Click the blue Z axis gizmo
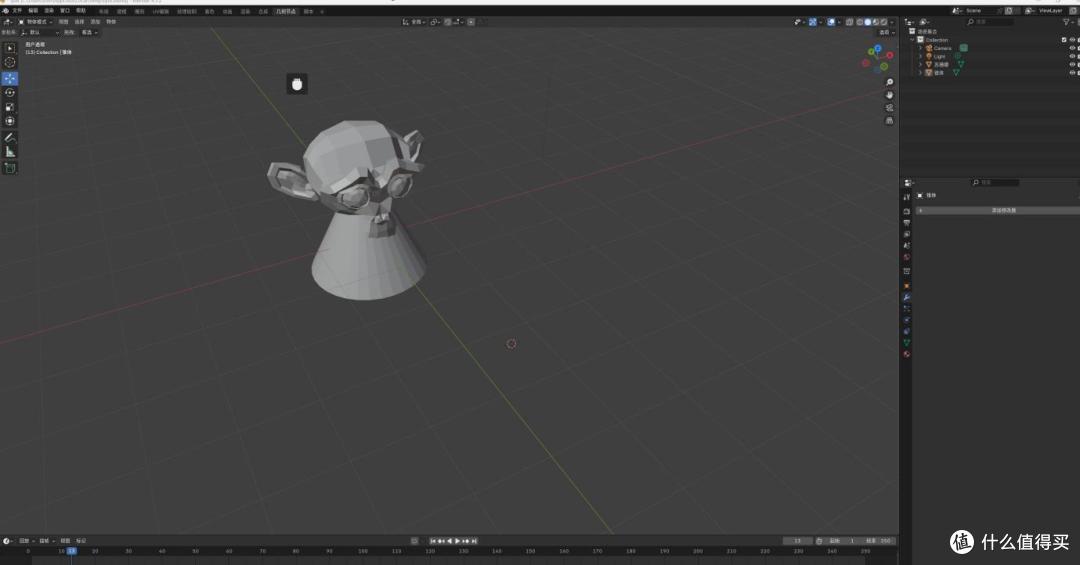Image resolution: width=1080 pixels, height=565 pixels. pyautogui.click(x=878, y=49)
